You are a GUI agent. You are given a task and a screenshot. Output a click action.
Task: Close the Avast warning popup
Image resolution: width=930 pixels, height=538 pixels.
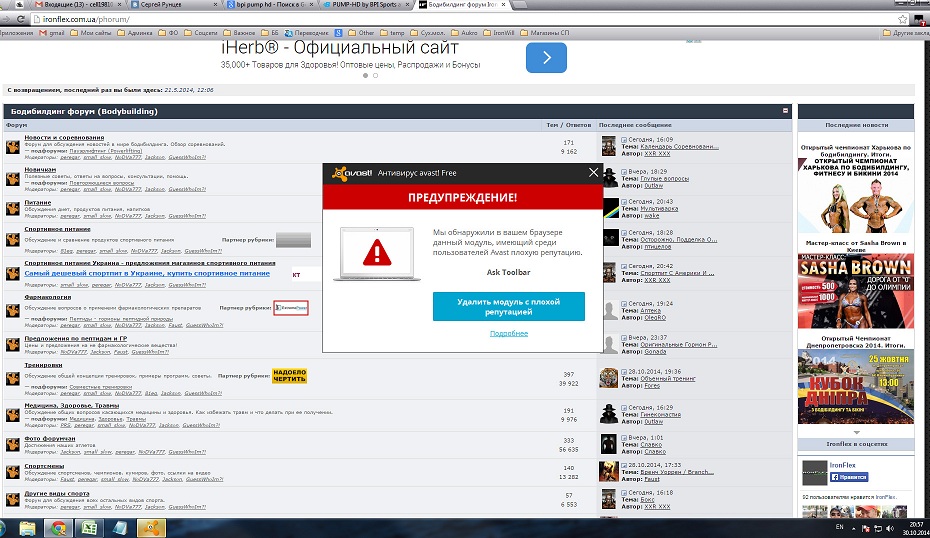[x=594, y=173]
